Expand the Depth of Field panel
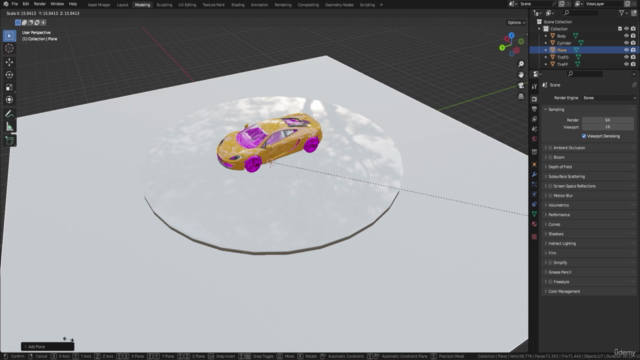Screen dimensions: 640x360 click(x=590, y=167)
